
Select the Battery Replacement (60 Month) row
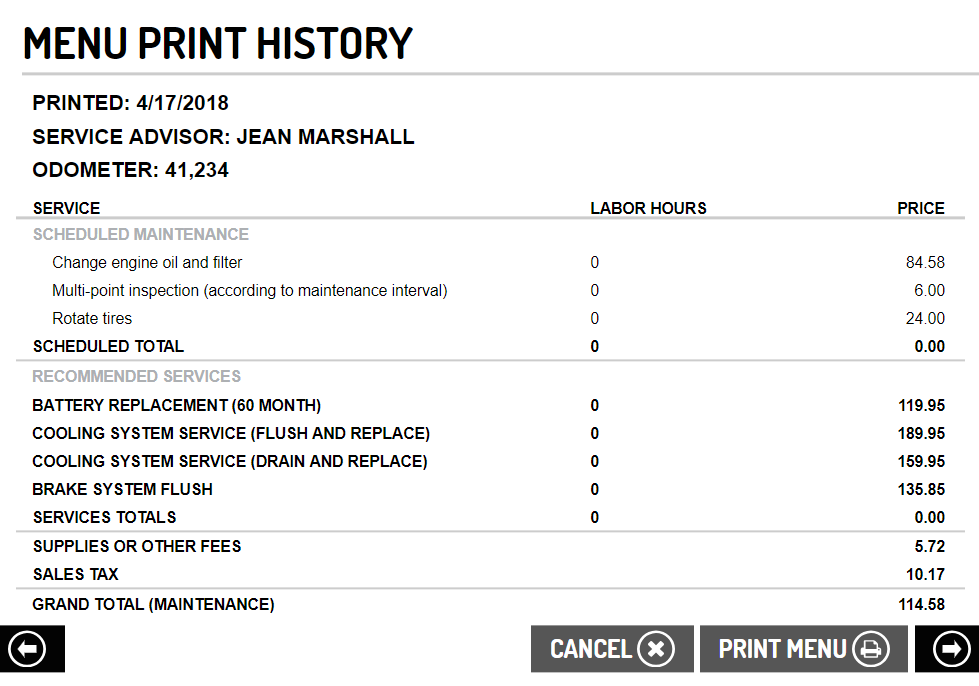177,406
